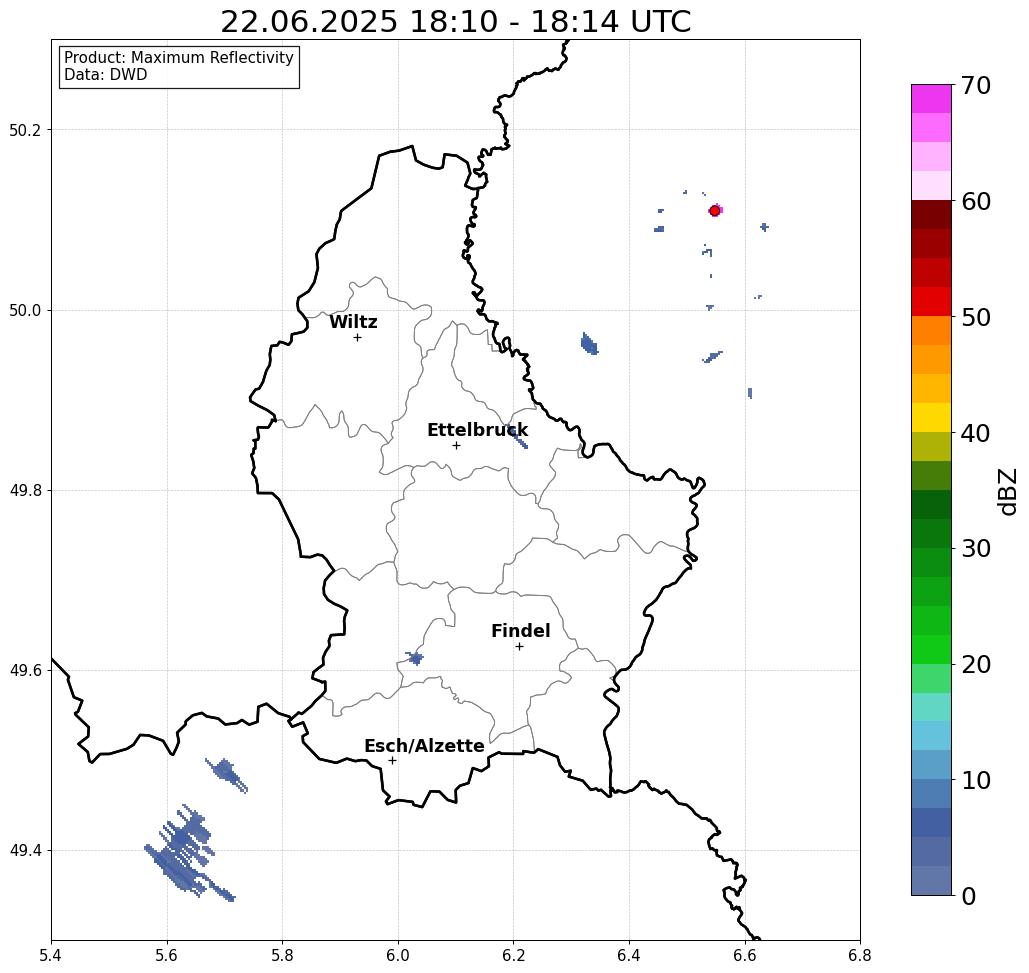
Task: Click the longitude tick label 6.0
Action: click(398, 956)
